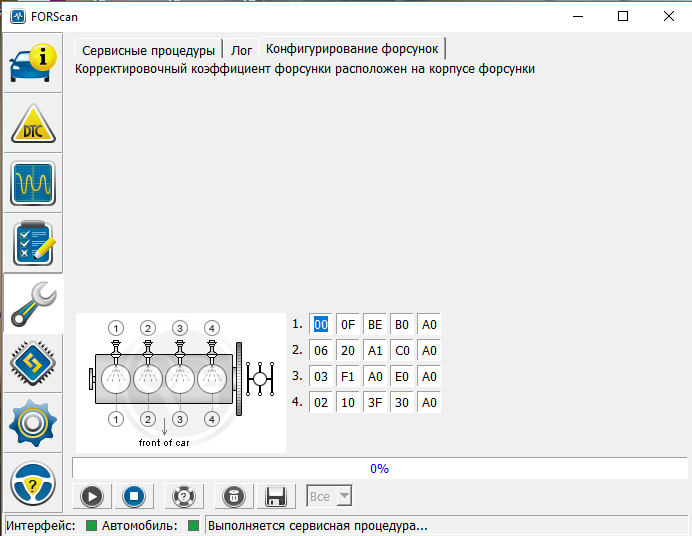Viewport: 692px width, 536px height.
Task: Click injector 2 field containing '20'
Action: tap(348, 351)
